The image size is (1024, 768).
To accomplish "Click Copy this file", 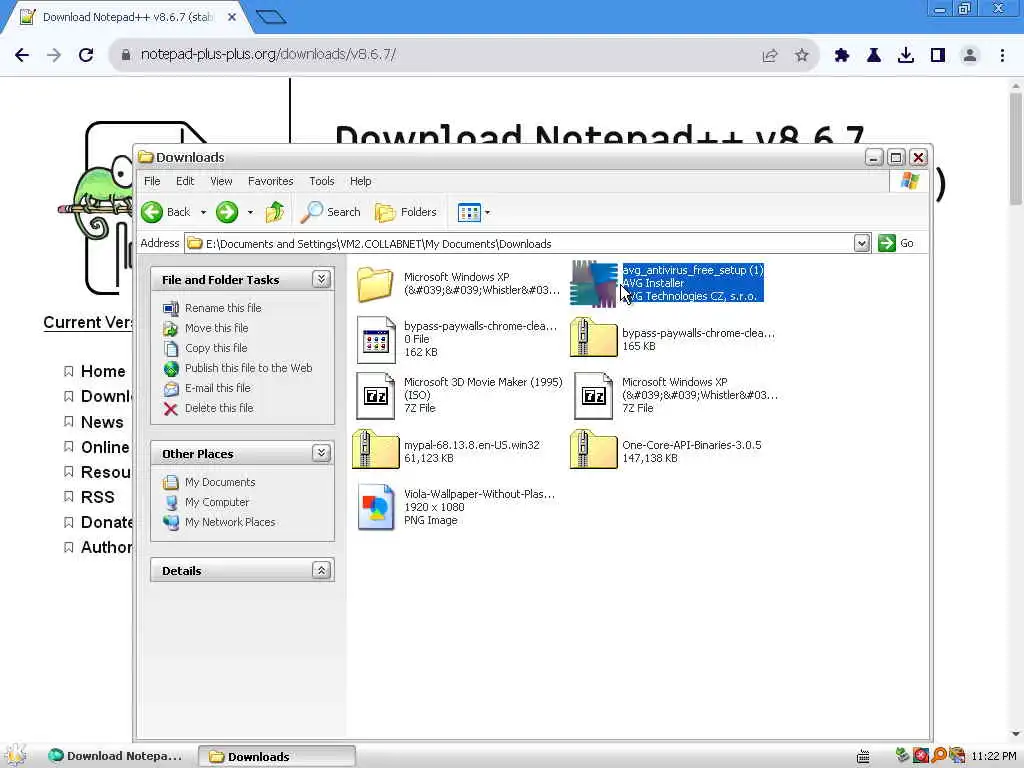I will tap(216, 348).
